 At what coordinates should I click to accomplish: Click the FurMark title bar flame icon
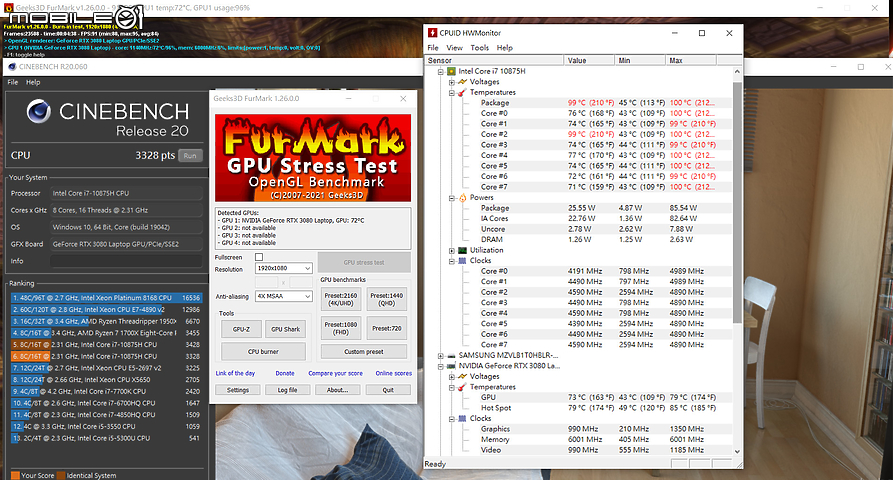(x=9, y=8)
